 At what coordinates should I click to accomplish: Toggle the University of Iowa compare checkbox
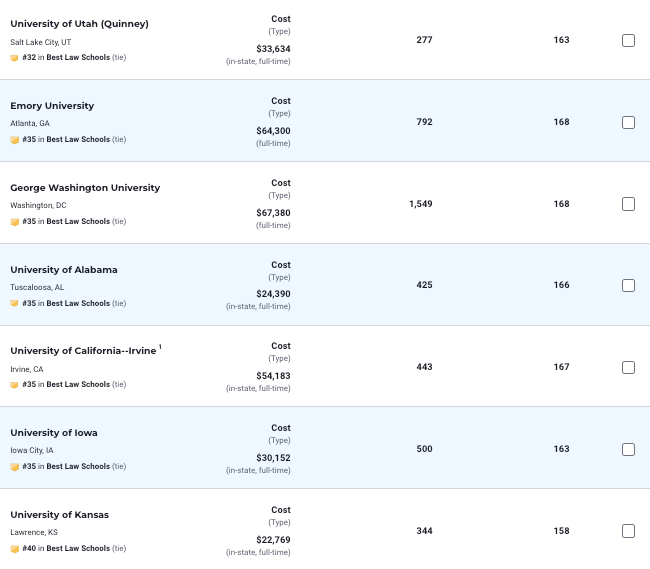click(x=628, y=449)
